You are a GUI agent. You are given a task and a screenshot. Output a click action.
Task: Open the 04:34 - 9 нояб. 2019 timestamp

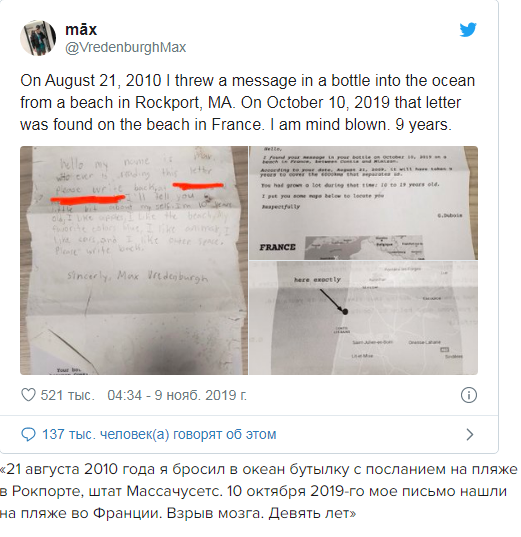[177, 395]
